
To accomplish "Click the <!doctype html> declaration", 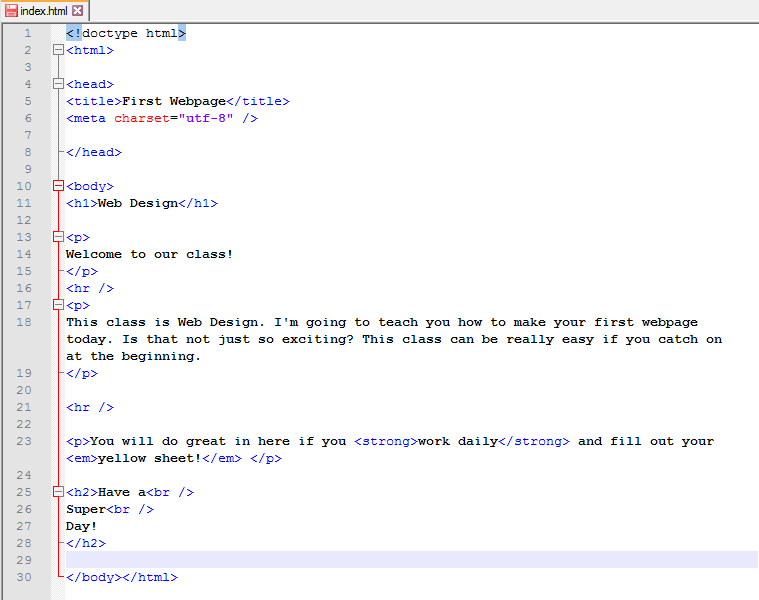I will coord(126,33).
